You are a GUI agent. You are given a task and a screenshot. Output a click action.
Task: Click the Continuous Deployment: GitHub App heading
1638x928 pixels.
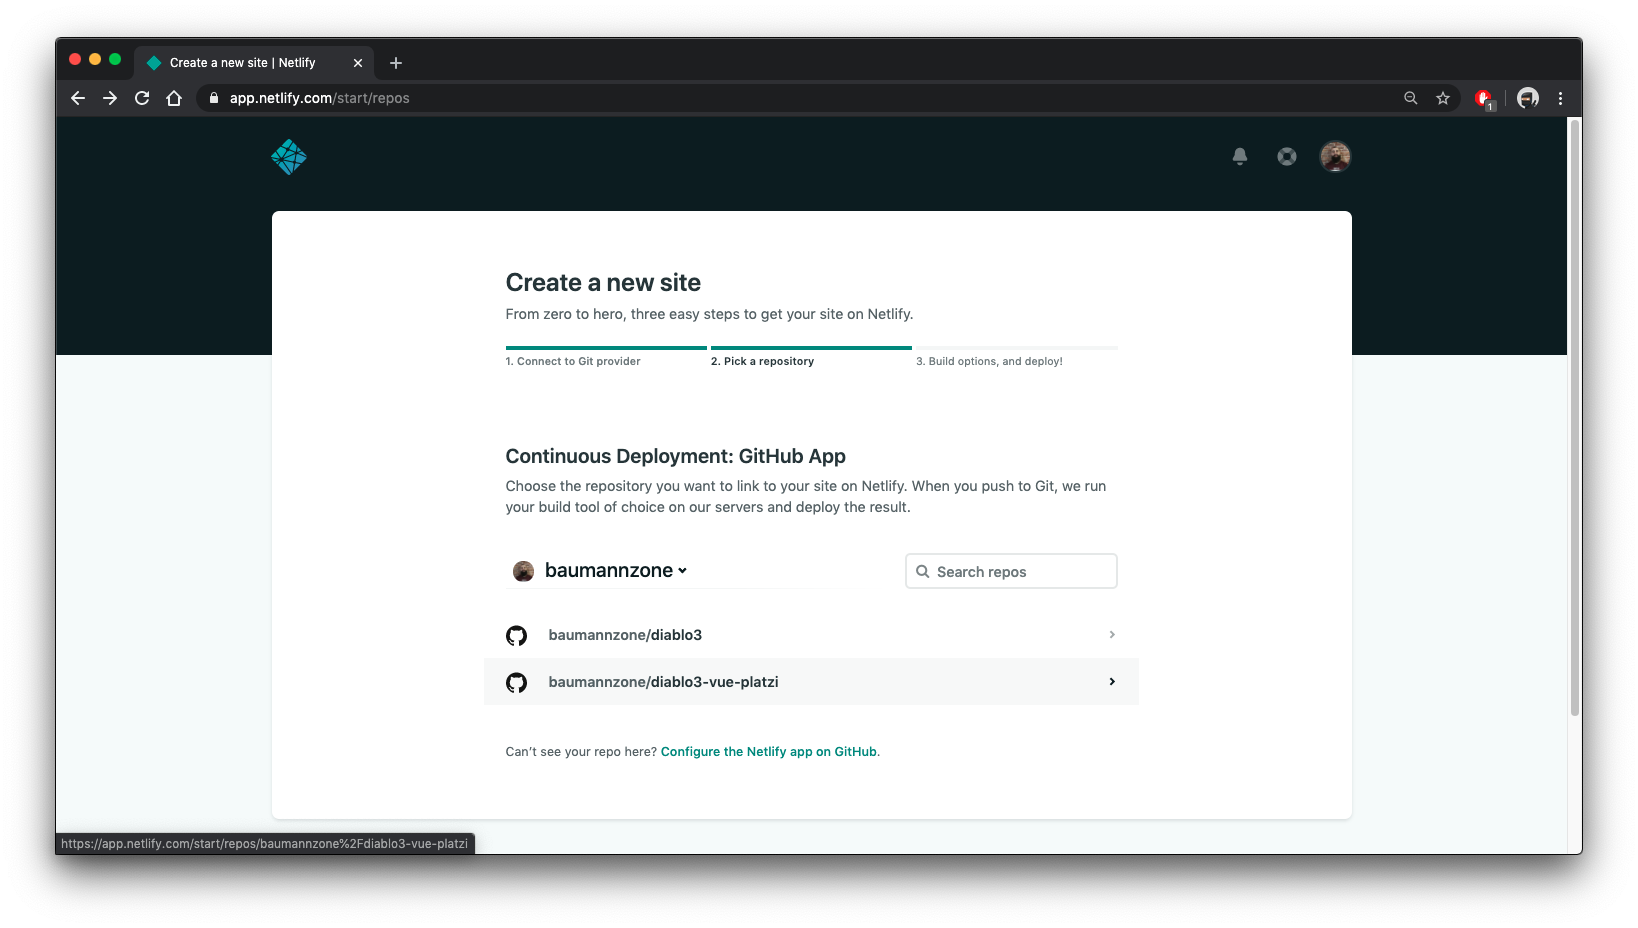[675, 456]
